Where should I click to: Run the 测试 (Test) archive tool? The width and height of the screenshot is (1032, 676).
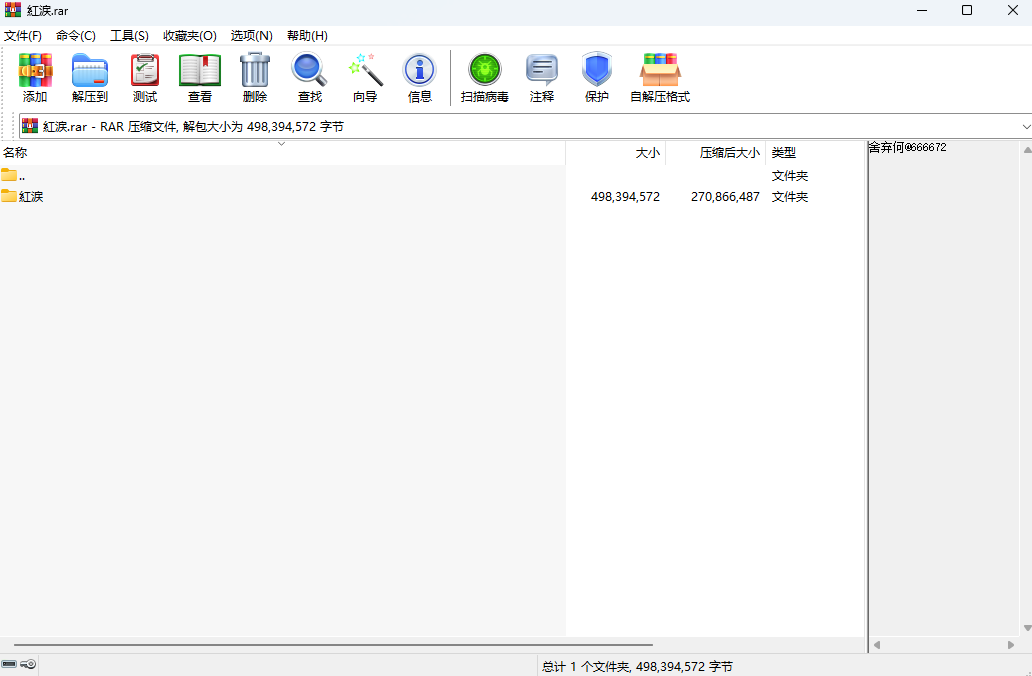[x=145, y=78]
